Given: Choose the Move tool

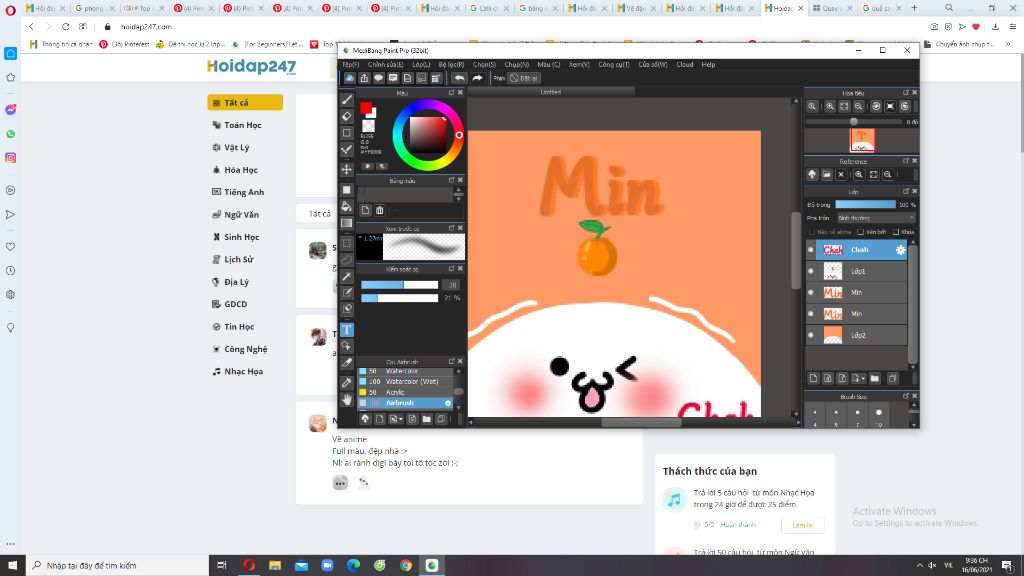Looking at the screenshot, I should coord(347,170).
